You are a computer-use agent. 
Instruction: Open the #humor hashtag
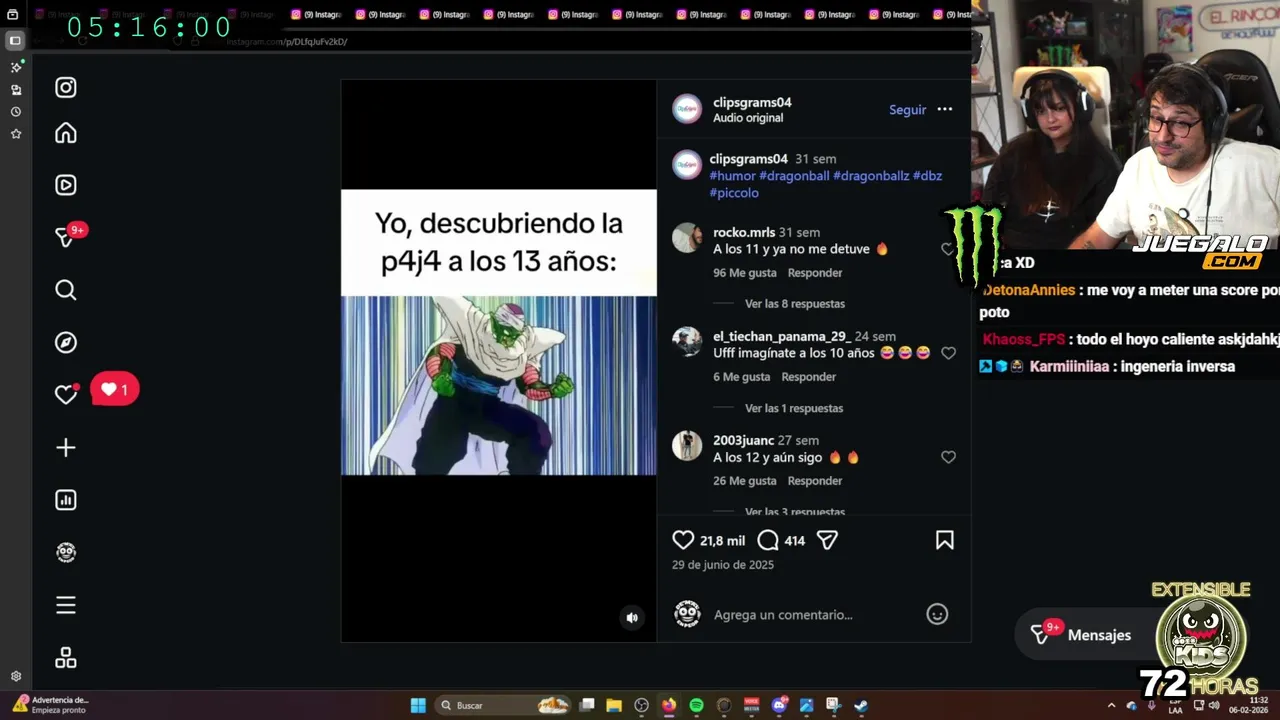[732, 176]
